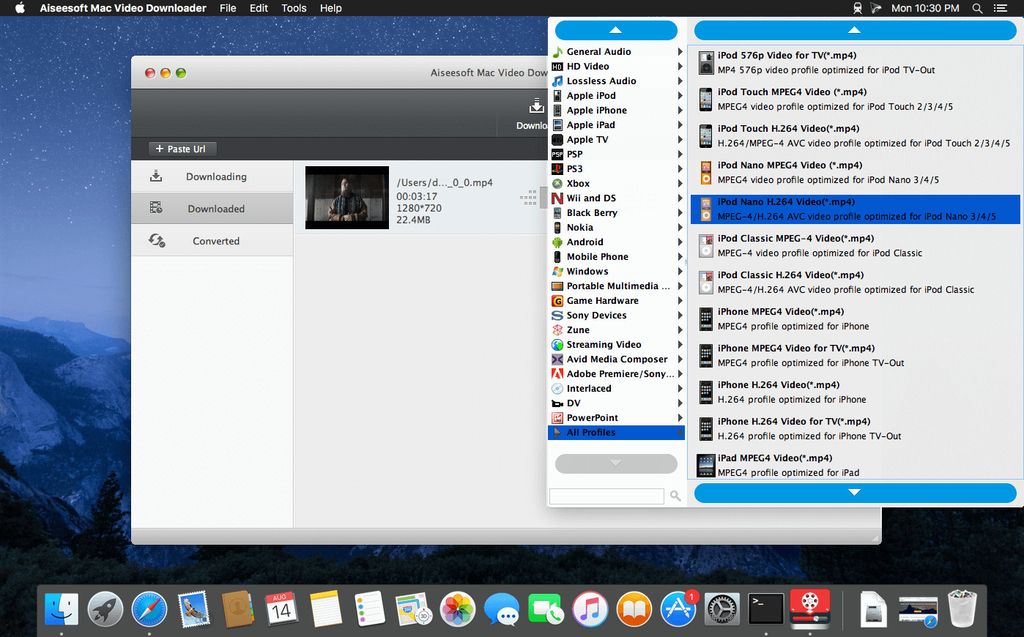Open the Edit menu
Image resolution: width=1024 pixels, height=637 pixels.
[259, 8]
